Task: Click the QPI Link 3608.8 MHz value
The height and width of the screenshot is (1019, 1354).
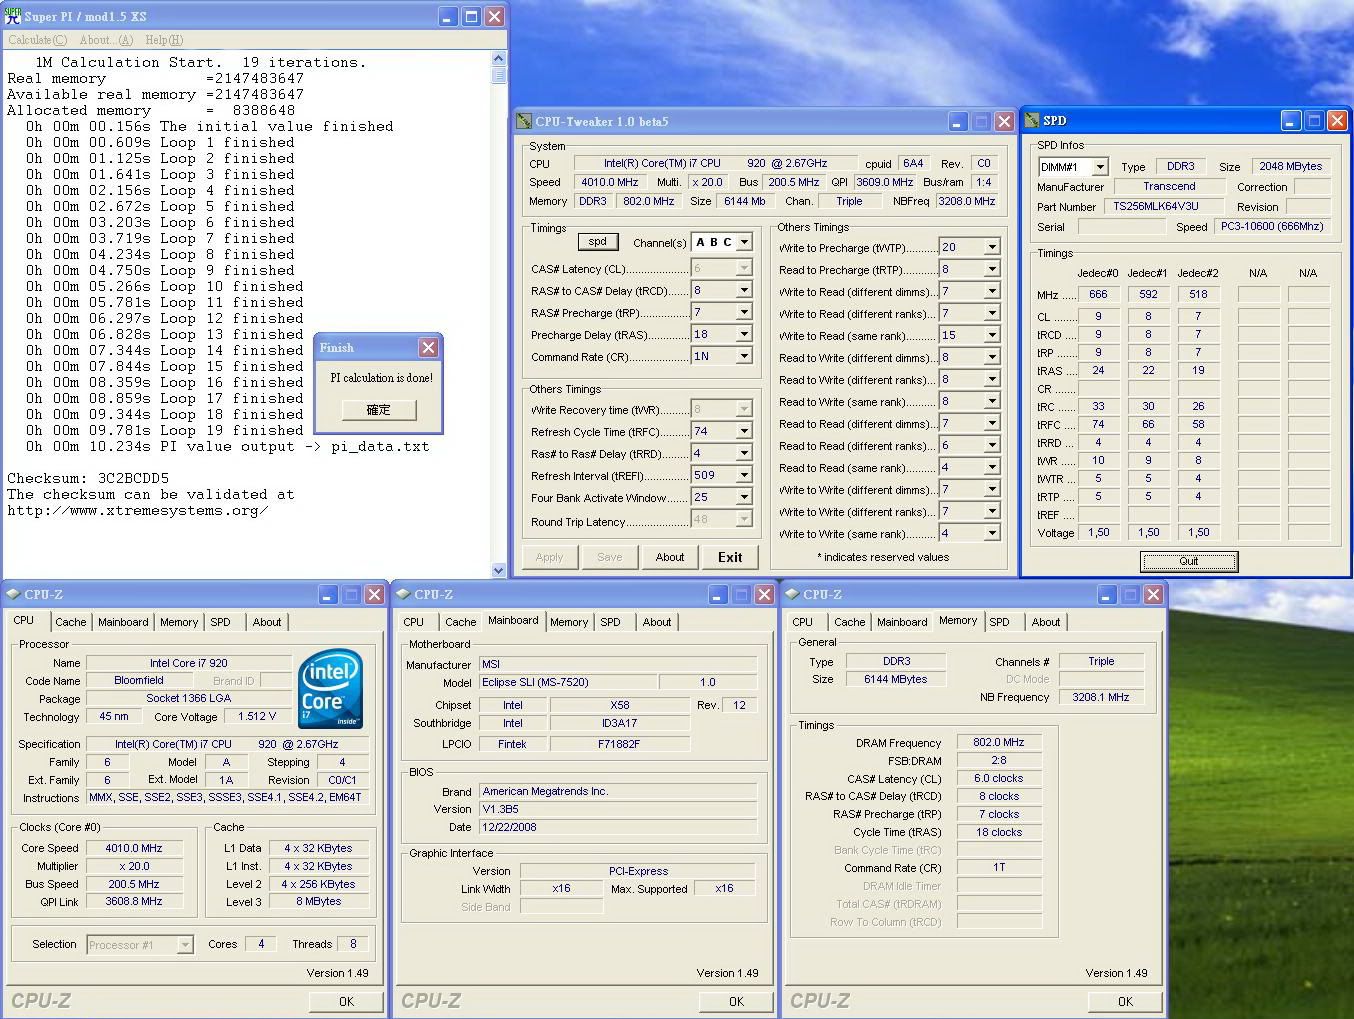Action: coord(134,901)
